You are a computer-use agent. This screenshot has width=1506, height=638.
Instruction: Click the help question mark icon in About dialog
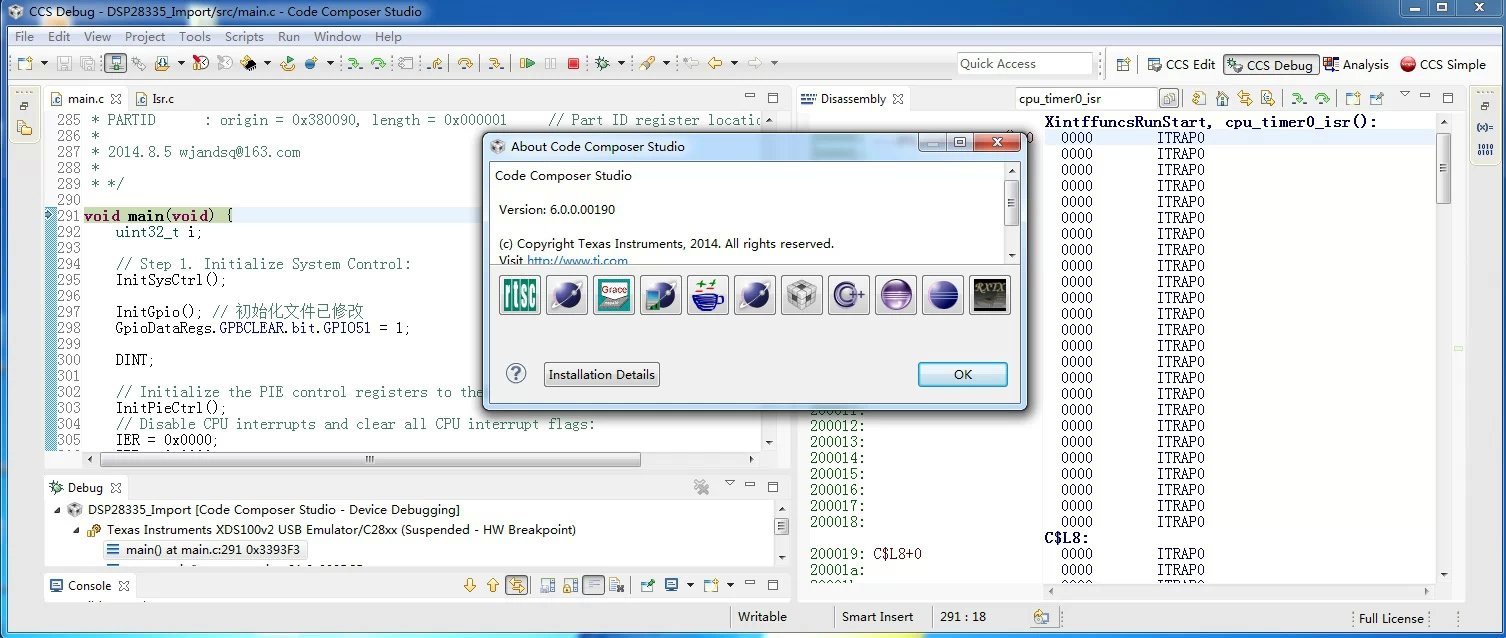point(516,373)
